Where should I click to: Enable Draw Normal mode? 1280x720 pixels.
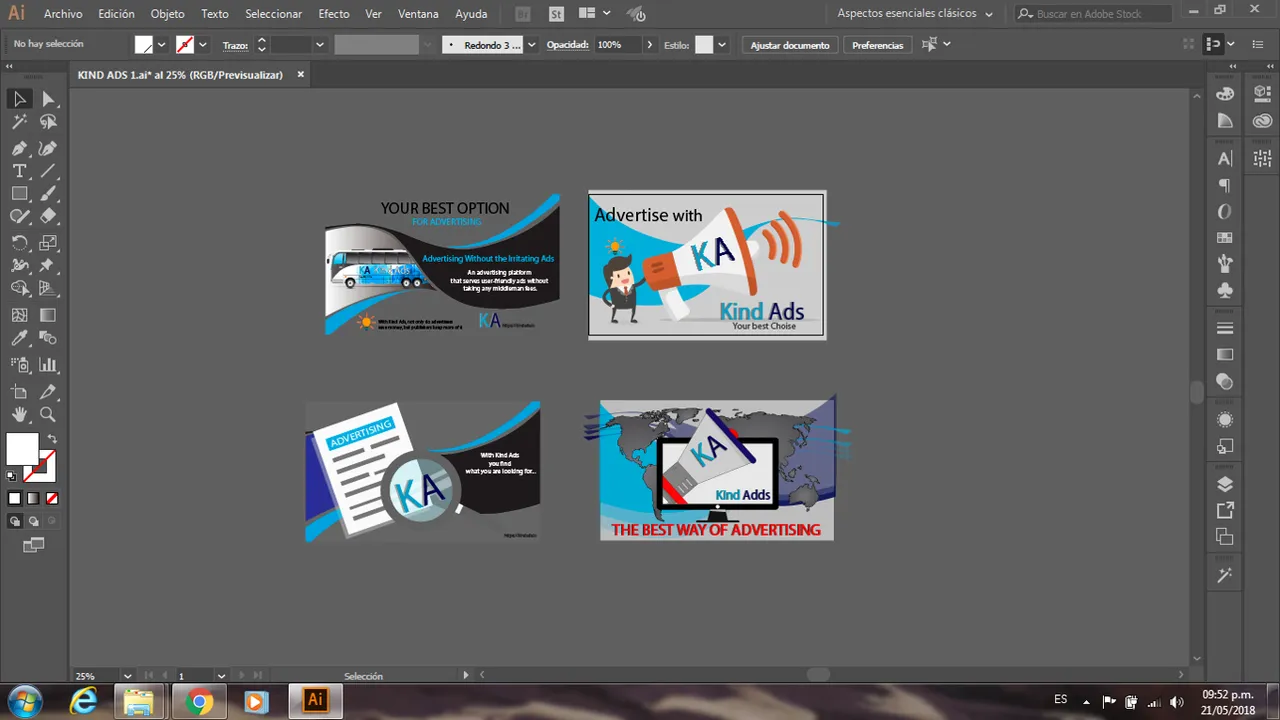15,521
